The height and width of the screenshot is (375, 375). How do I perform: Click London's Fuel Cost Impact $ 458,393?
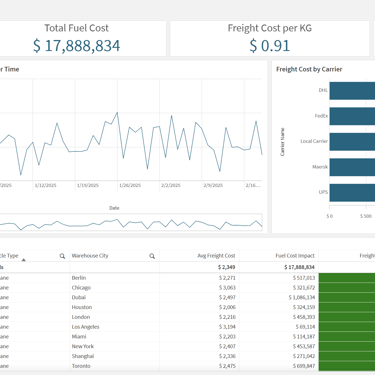[x=304, y=317]
